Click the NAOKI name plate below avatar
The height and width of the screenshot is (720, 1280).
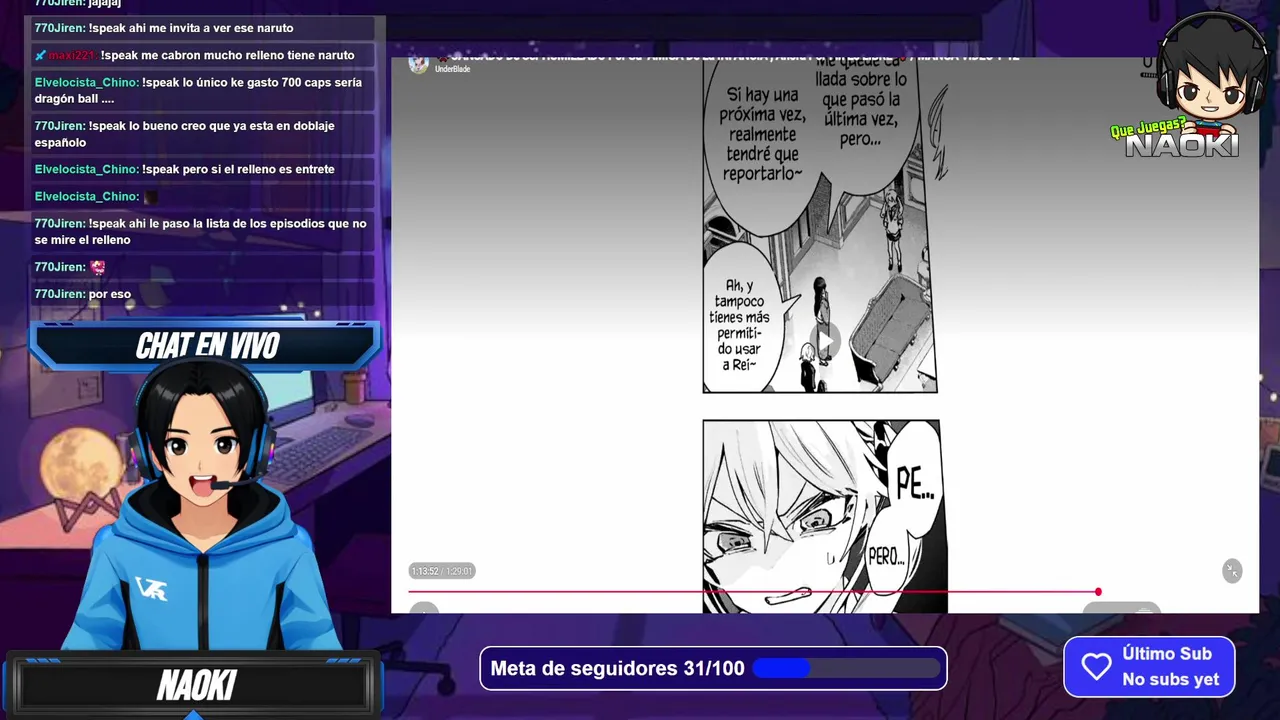[196, 686]
